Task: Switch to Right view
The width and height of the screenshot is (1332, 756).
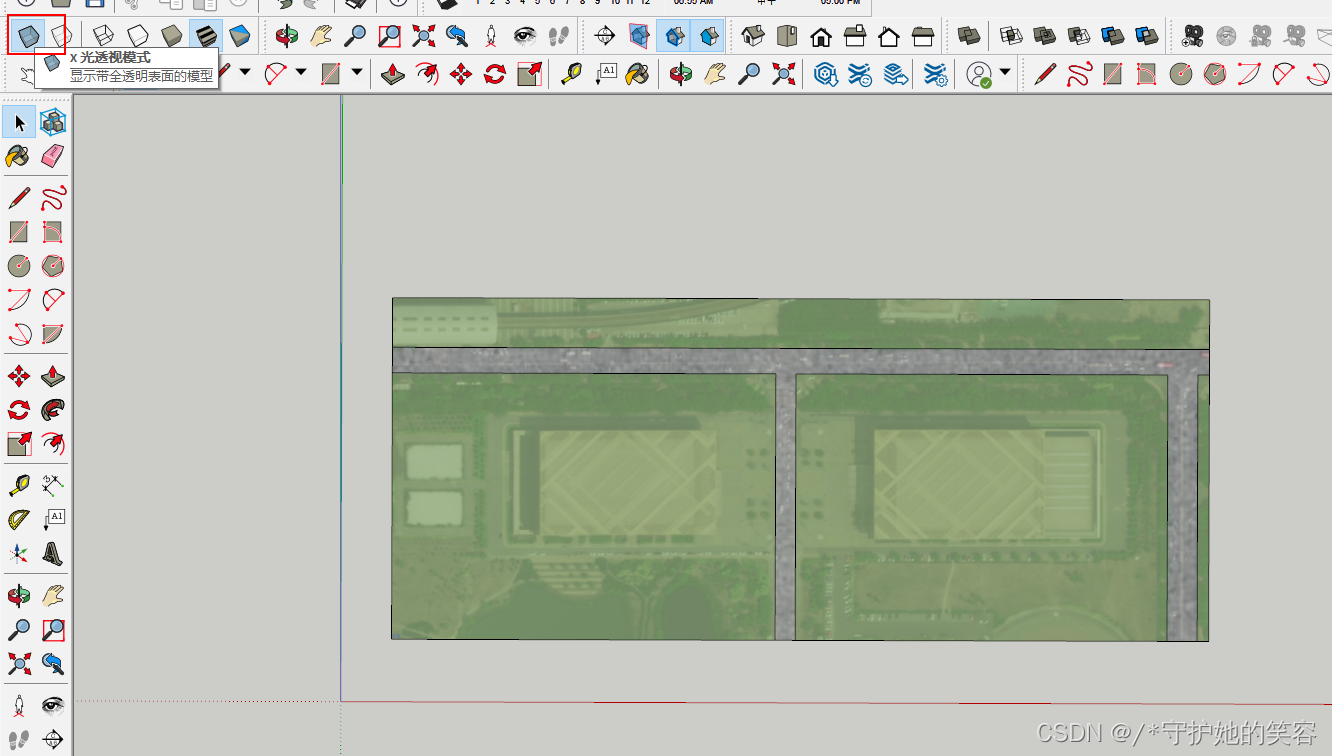Action: click(855, 37)
